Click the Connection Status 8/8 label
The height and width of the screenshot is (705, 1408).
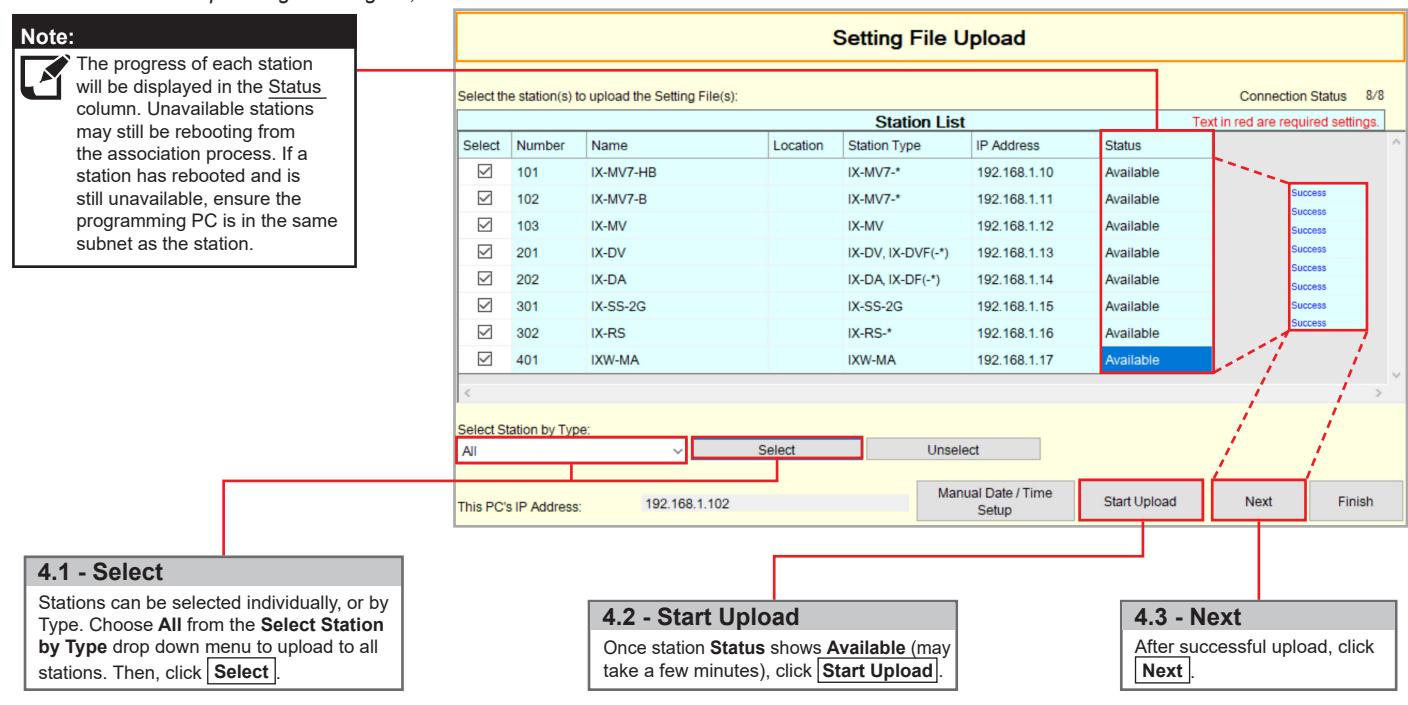pos(1310,96)
